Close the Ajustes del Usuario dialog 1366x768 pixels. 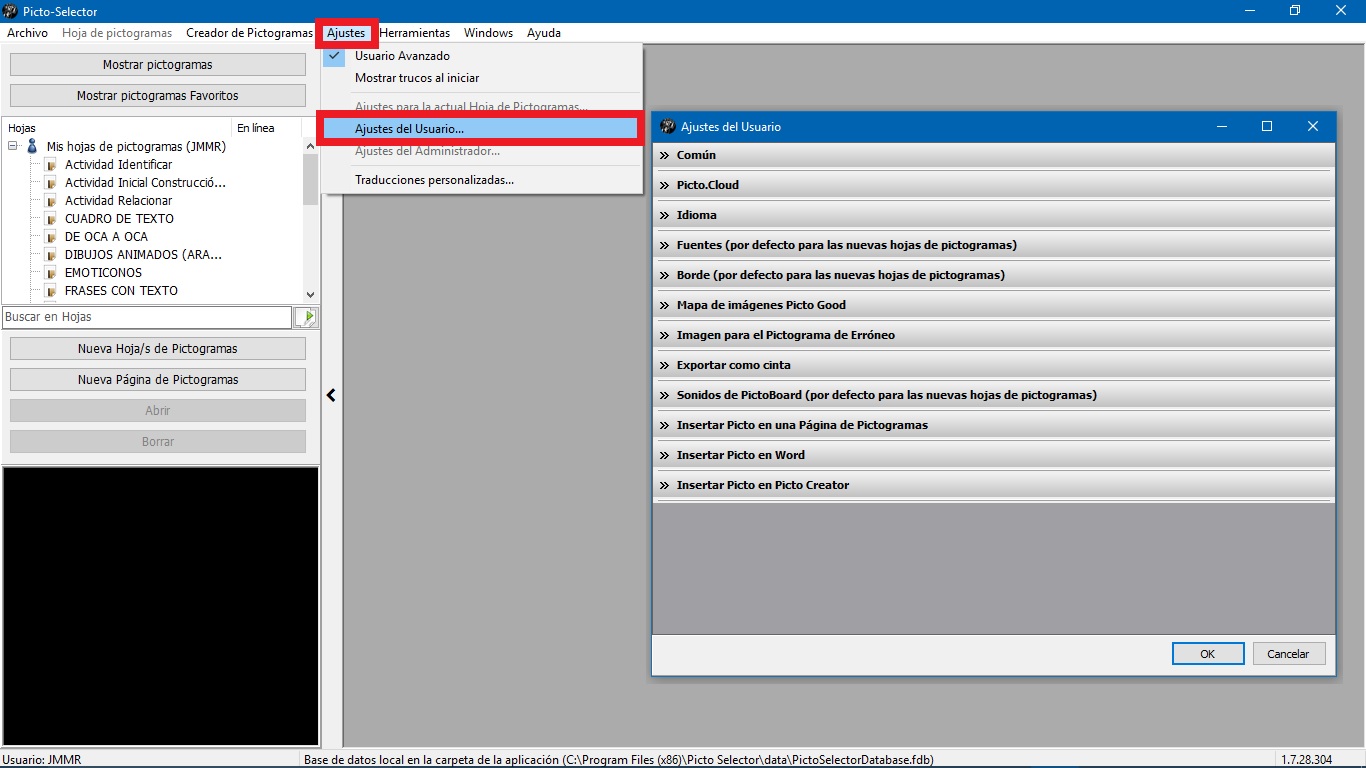(x=1313, y=126)
